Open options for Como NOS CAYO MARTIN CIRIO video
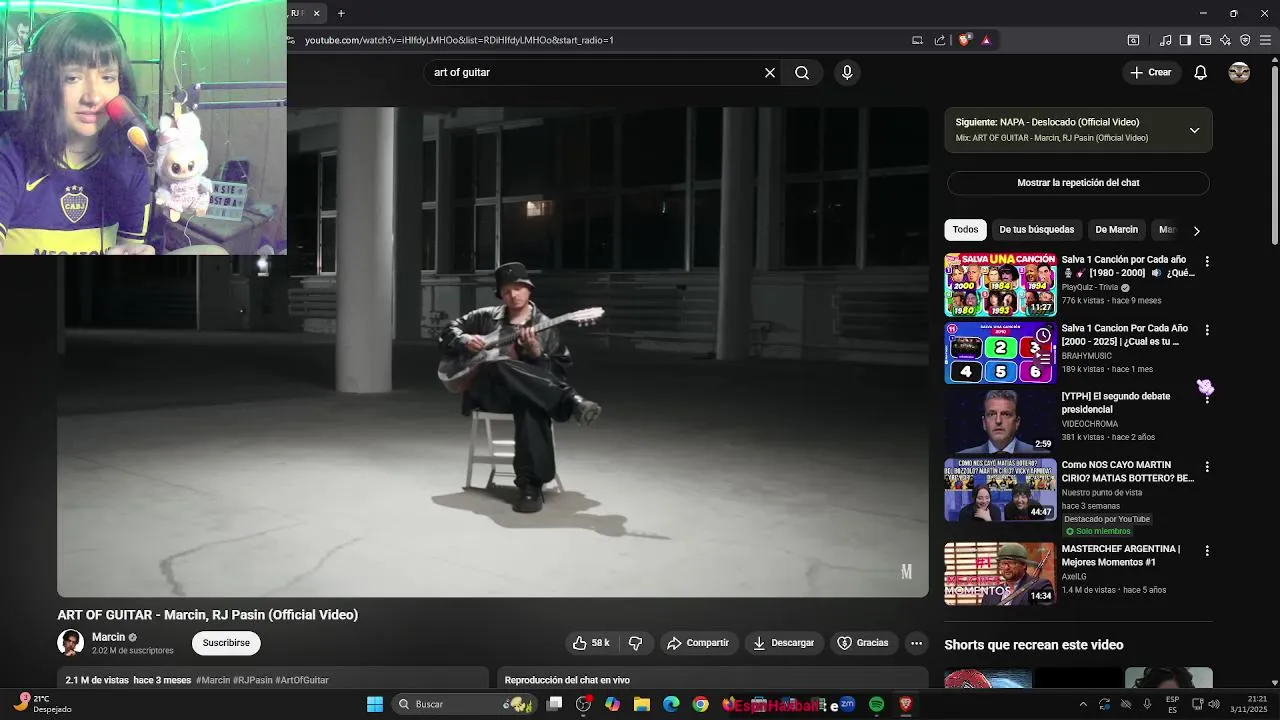The height and width of the screenshot is (720, 1280). [x=1207, y=467]
